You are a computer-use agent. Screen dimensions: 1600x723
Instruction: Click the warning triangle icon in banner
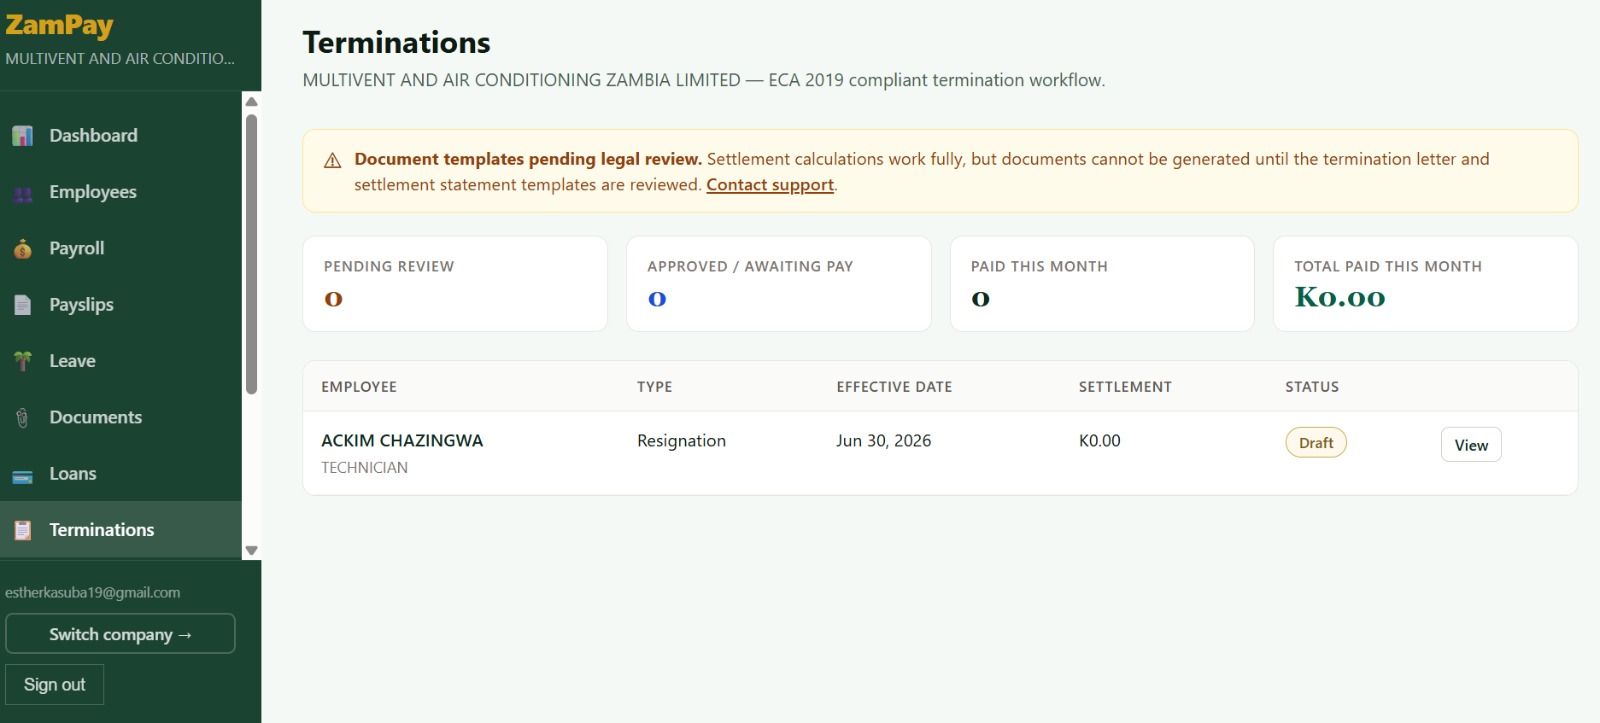(333, 161)
